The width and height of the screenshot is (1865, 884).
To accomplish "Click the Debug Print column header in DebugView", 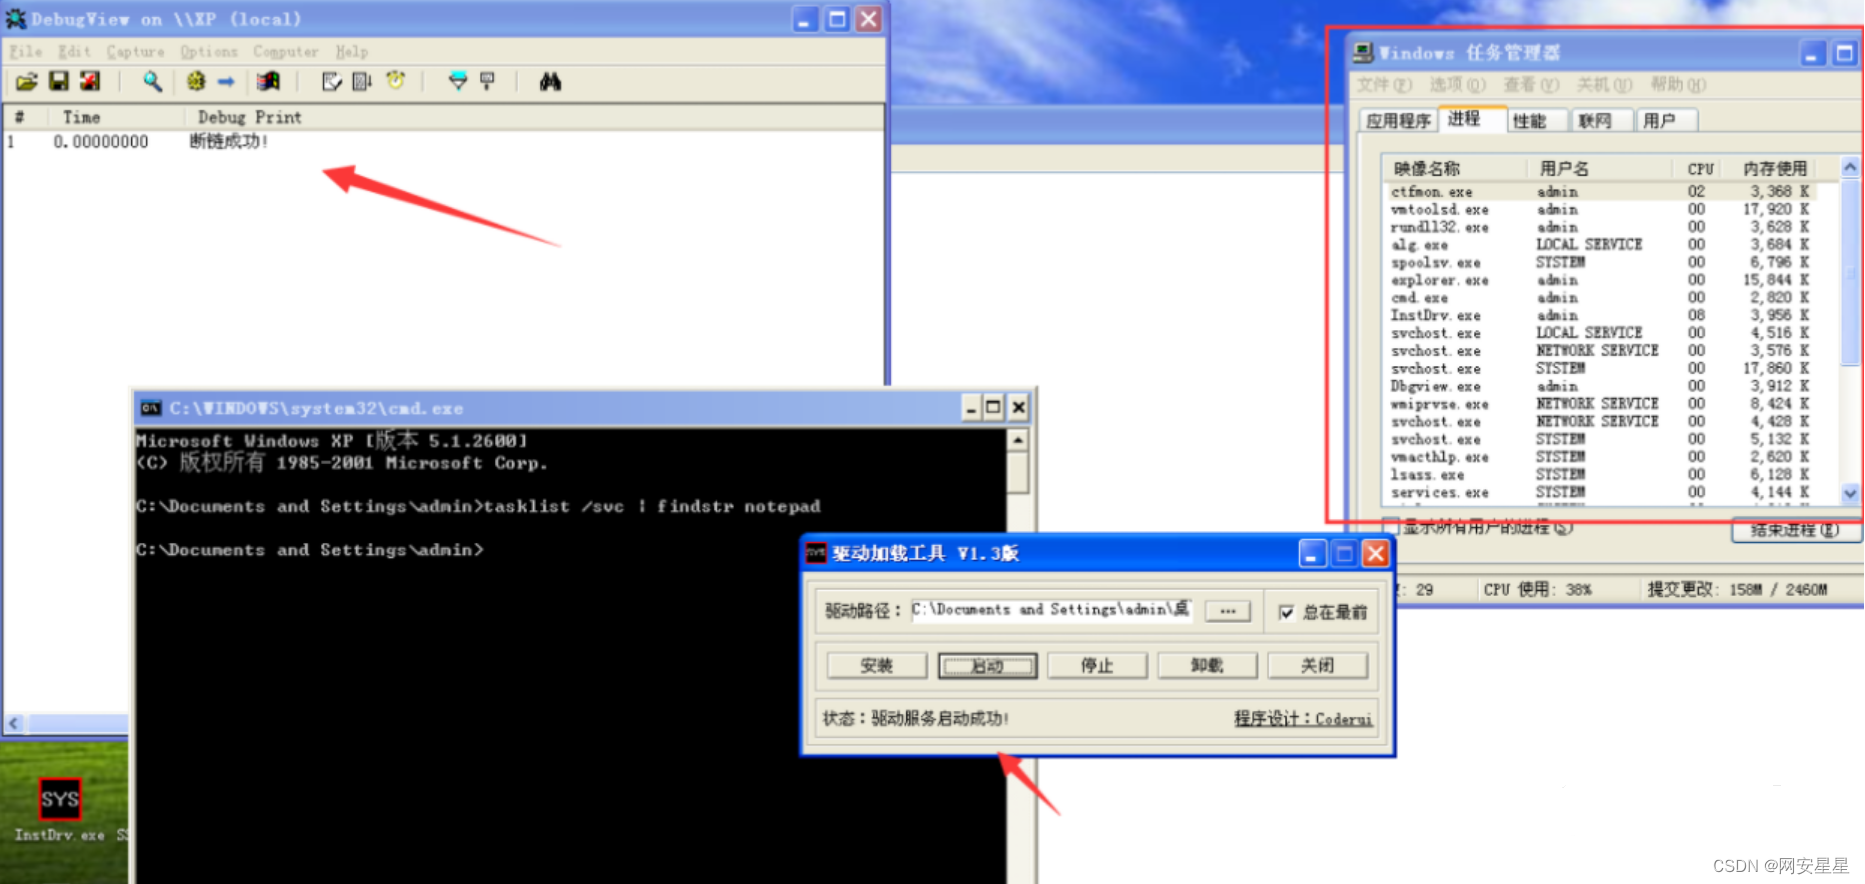I will pyautogui.click(x=533, y=117).
